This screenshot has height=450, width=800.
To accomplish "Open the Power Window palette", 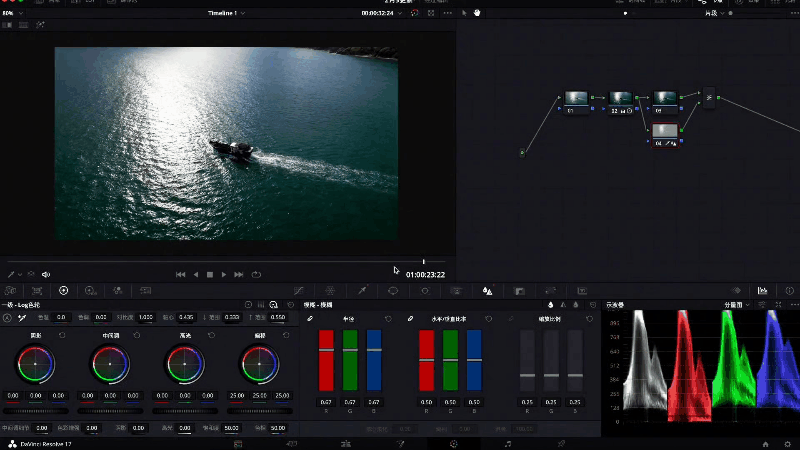I will [393, 291].
